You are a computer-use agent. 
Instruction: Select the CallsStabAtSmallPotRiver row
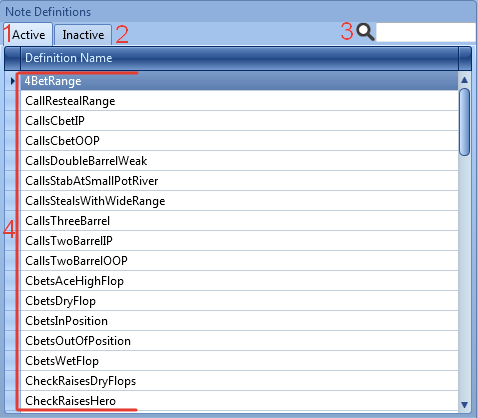pos(239,181)
